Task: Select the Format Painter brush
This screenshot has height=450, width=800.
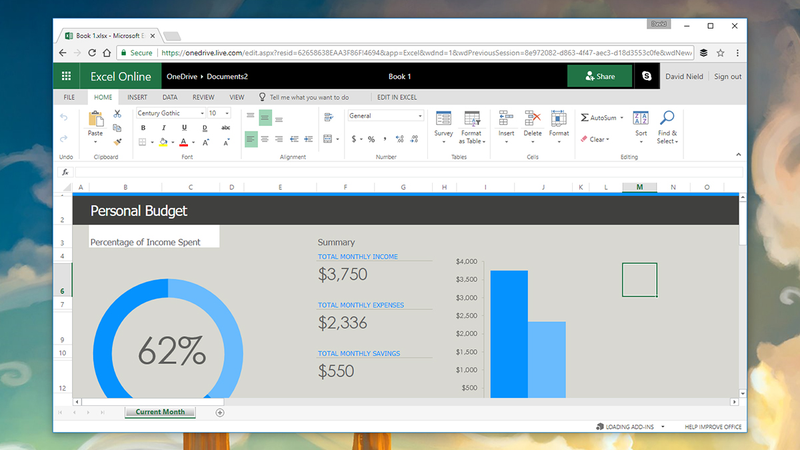Action: pyautogui.click(x=117, y=141)
